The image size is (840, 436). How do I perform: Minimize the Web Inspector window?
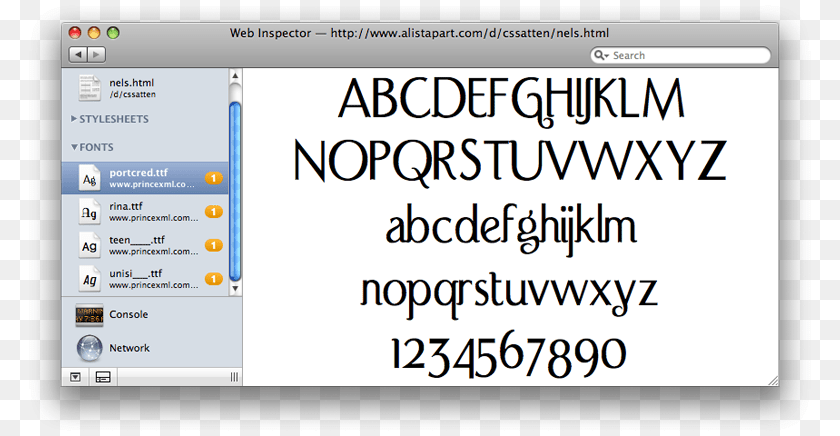point(94,33)
